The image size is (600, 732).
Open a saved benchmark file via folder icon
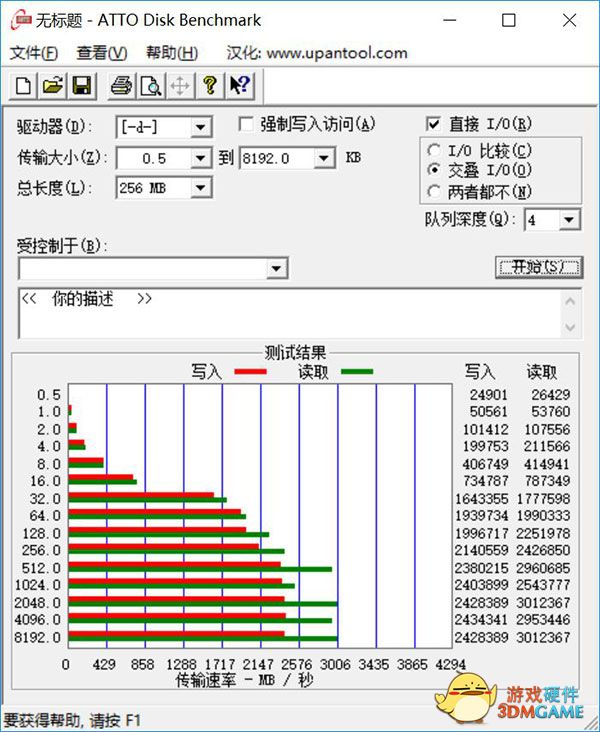coord(52,85)
